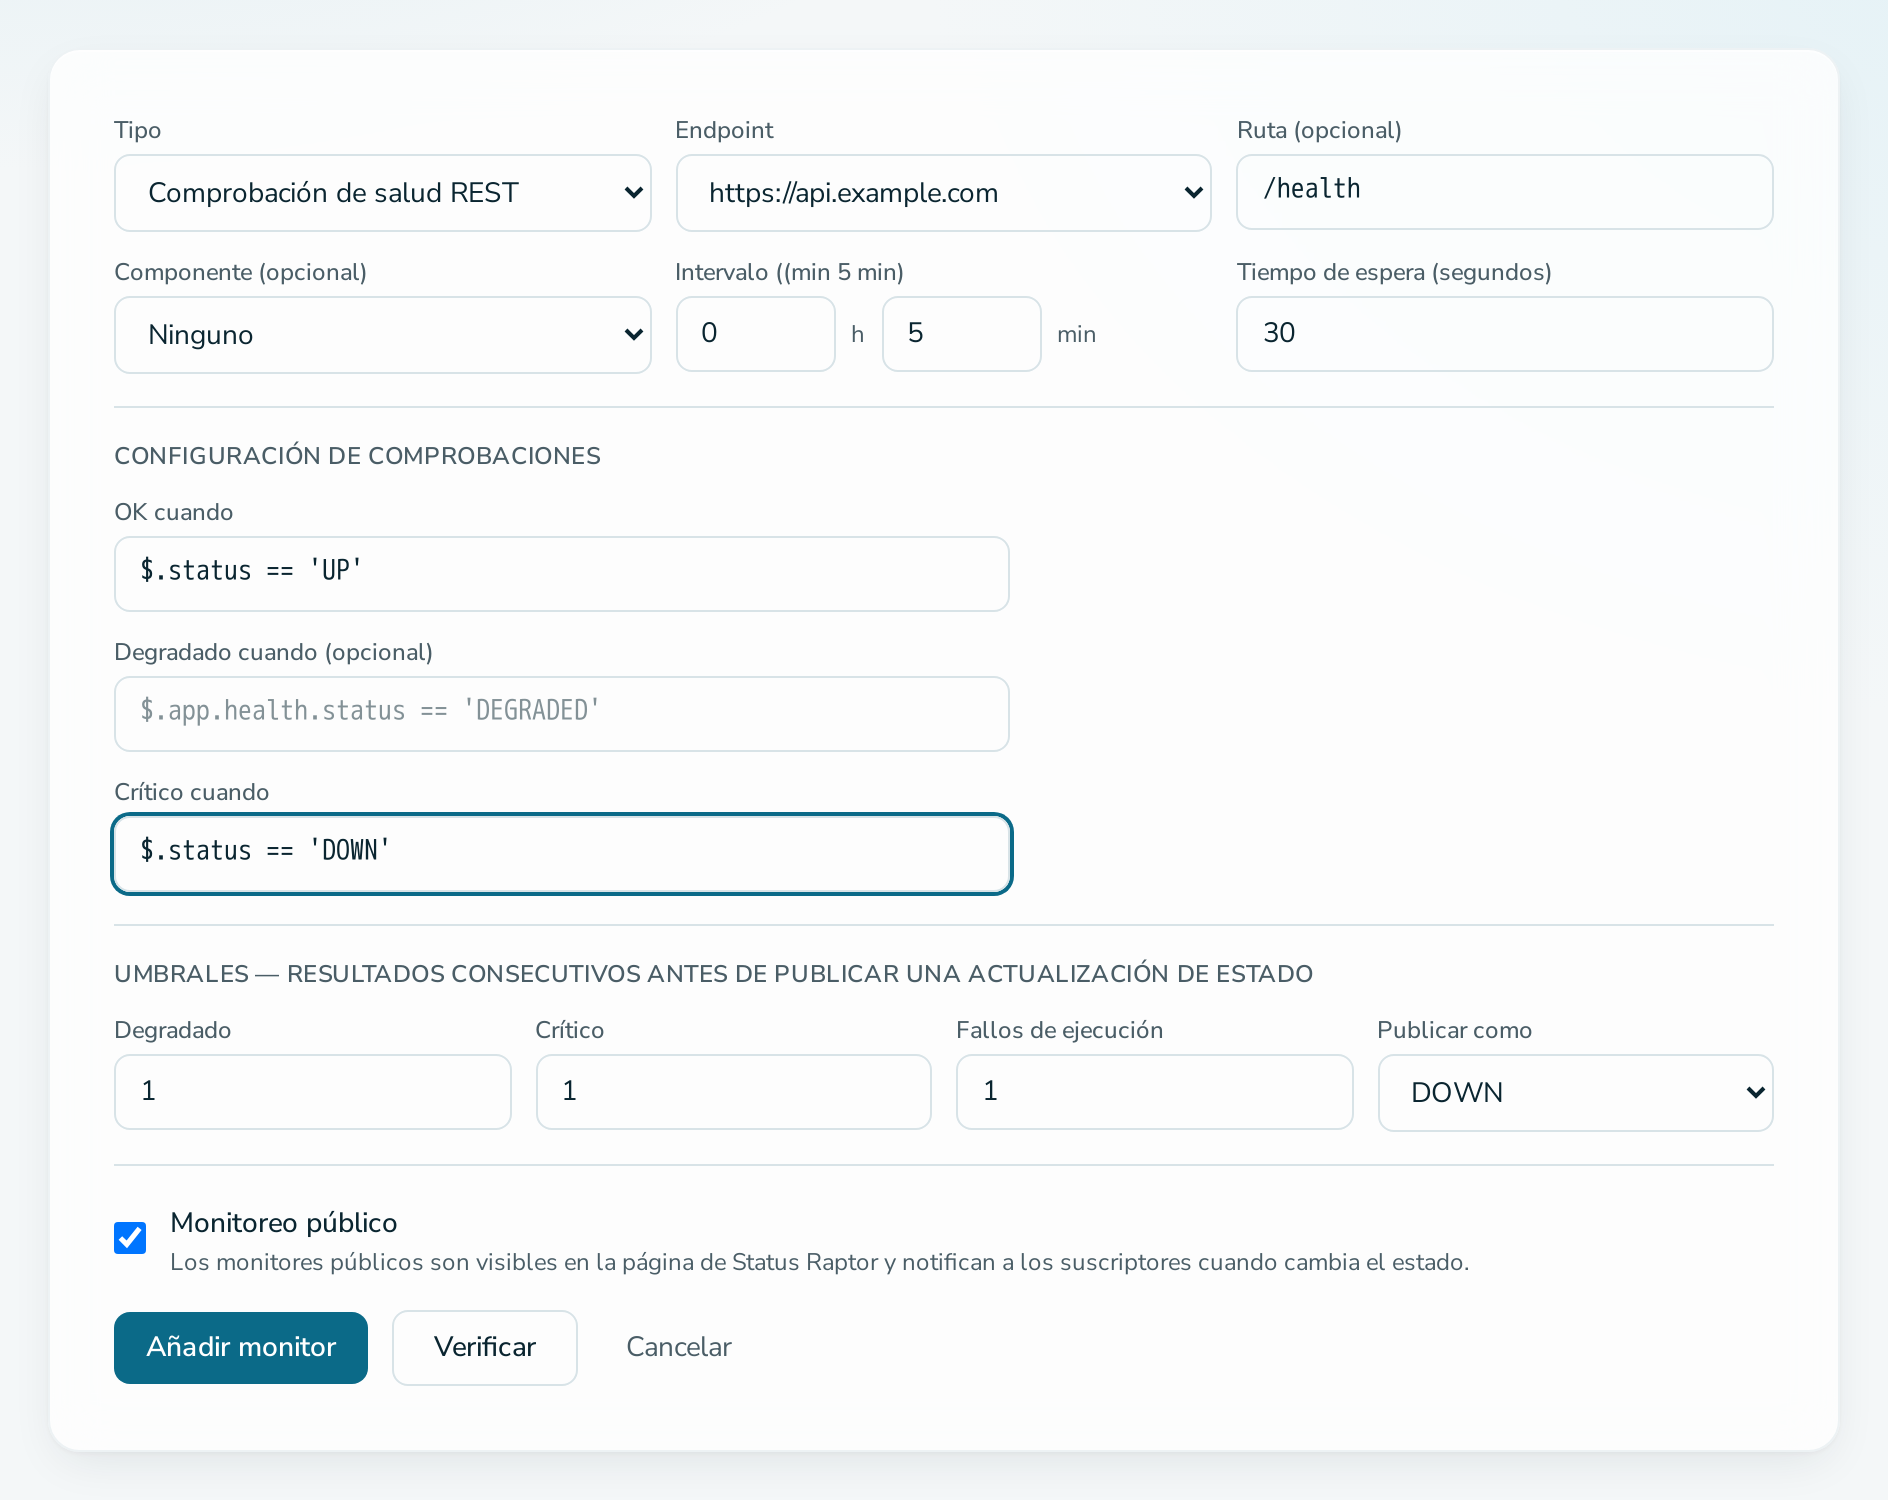Open the Endpoint dropdown
Viewport: 1888px width, 1500px height.
coord(943,193)
